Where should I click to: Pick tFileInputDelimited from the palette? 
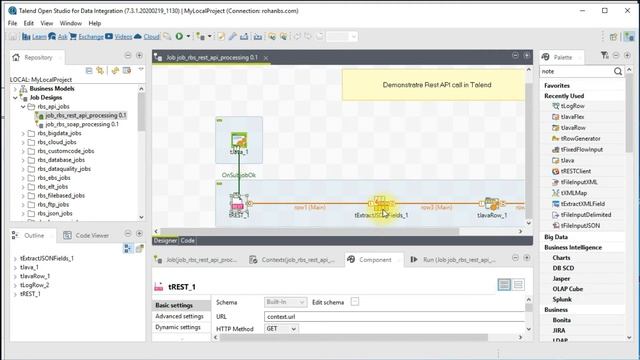coord(582,215)
